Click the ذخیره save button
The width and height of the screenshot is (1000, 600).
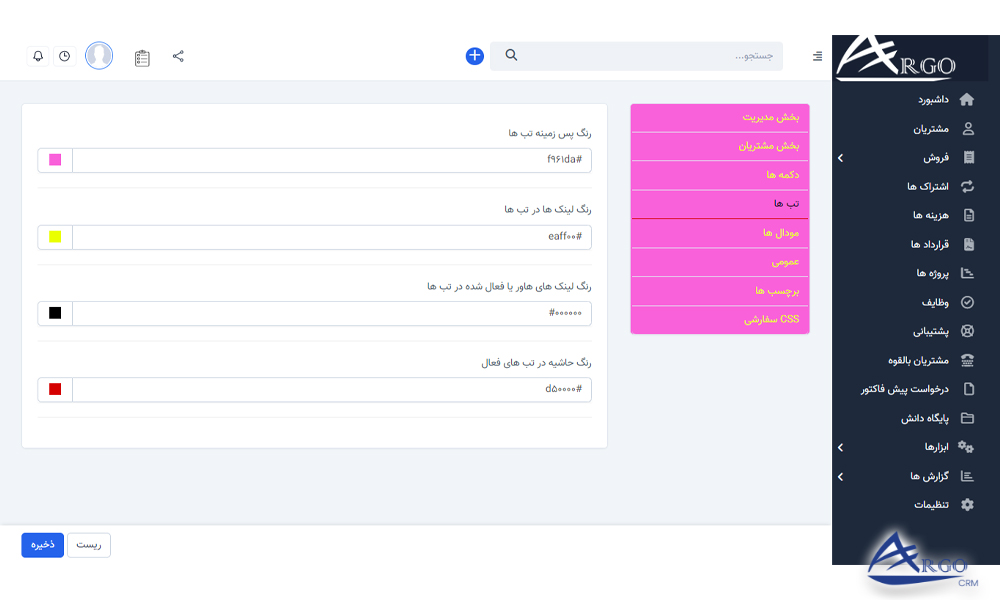pyautogui.click(x=41, y=545)
